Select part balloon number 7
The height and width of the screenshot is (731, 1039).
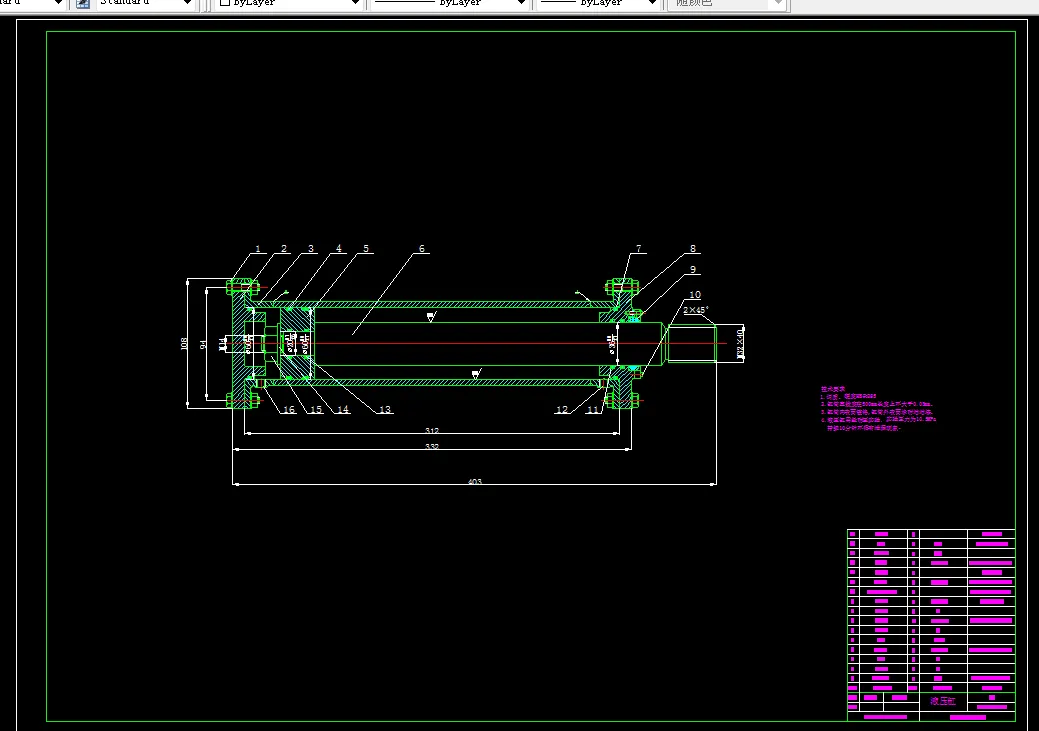coord(639,249)
